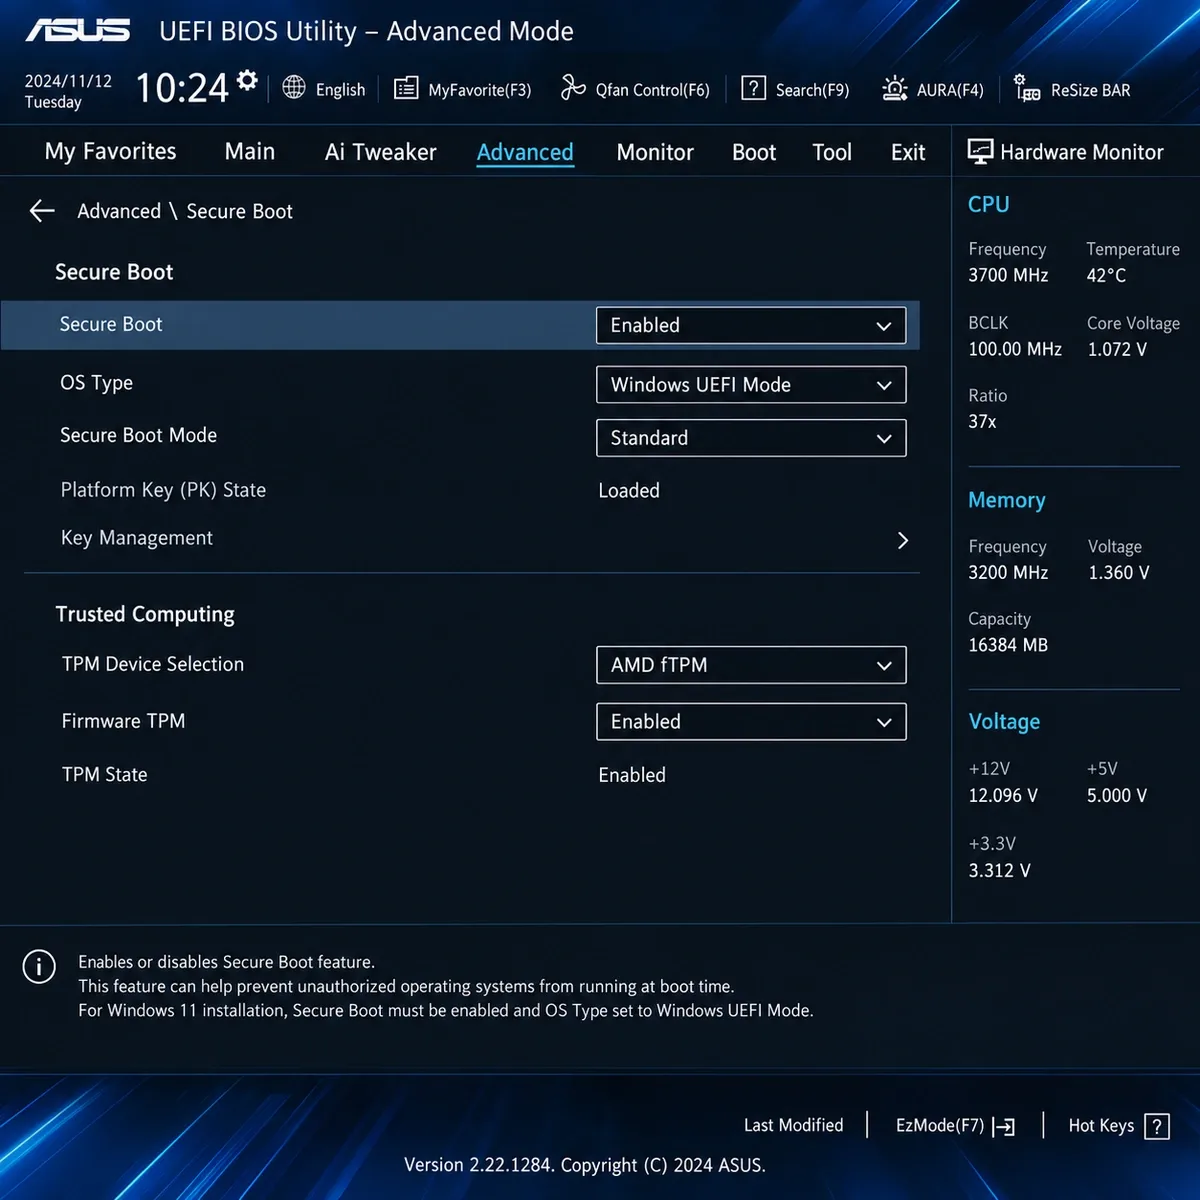Screen dimensions: 1200x1200
Task: Click the MyFavorite list icon
Action: (x=406, y=89)
